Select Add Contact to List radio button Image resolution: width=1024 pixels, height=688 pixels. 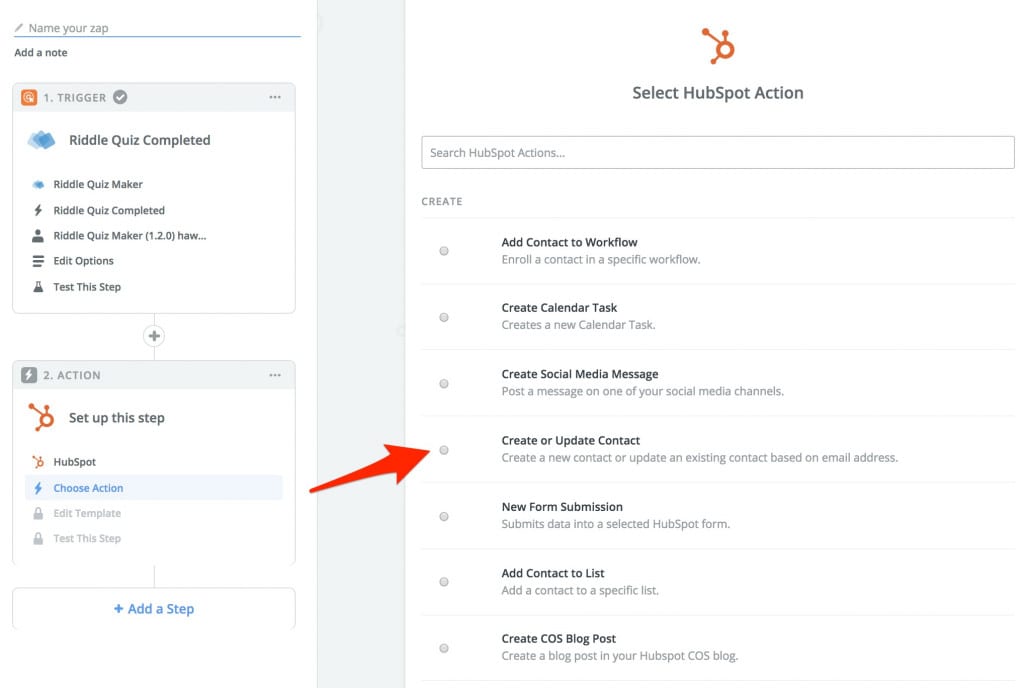click(444, 582)
